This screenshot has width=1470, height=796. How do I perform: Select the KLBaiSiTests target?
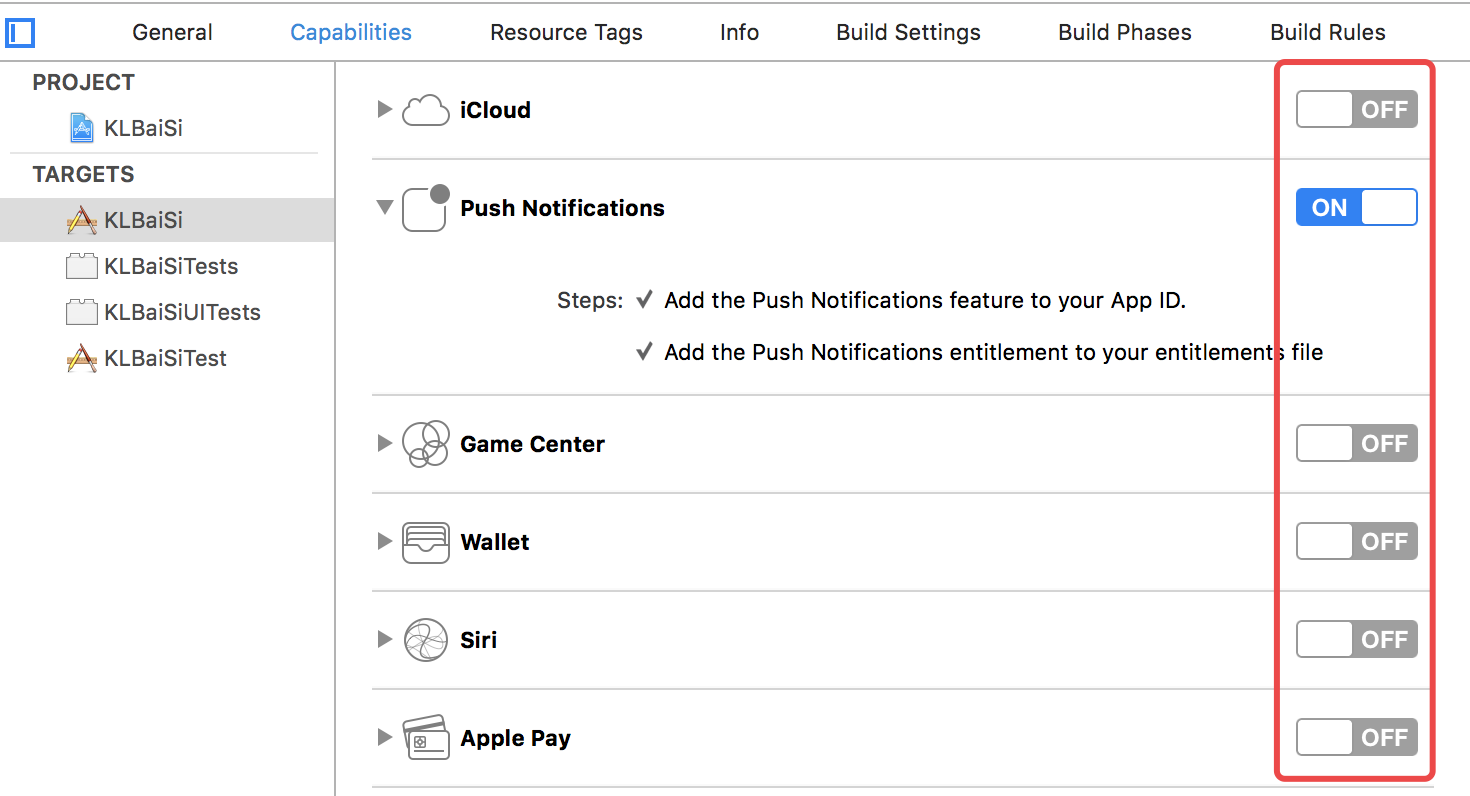(x=171, y=266)
